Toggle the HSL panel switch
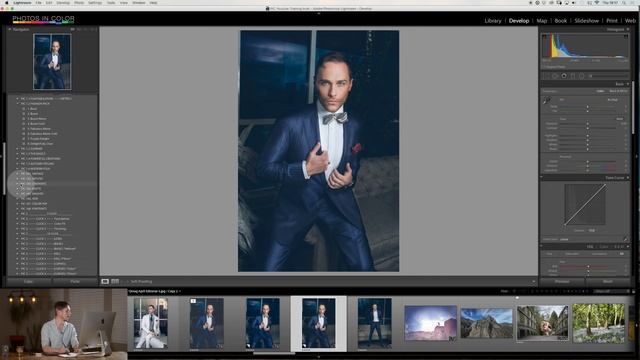Viewport: 640px width, 360px height. point(542,247)
